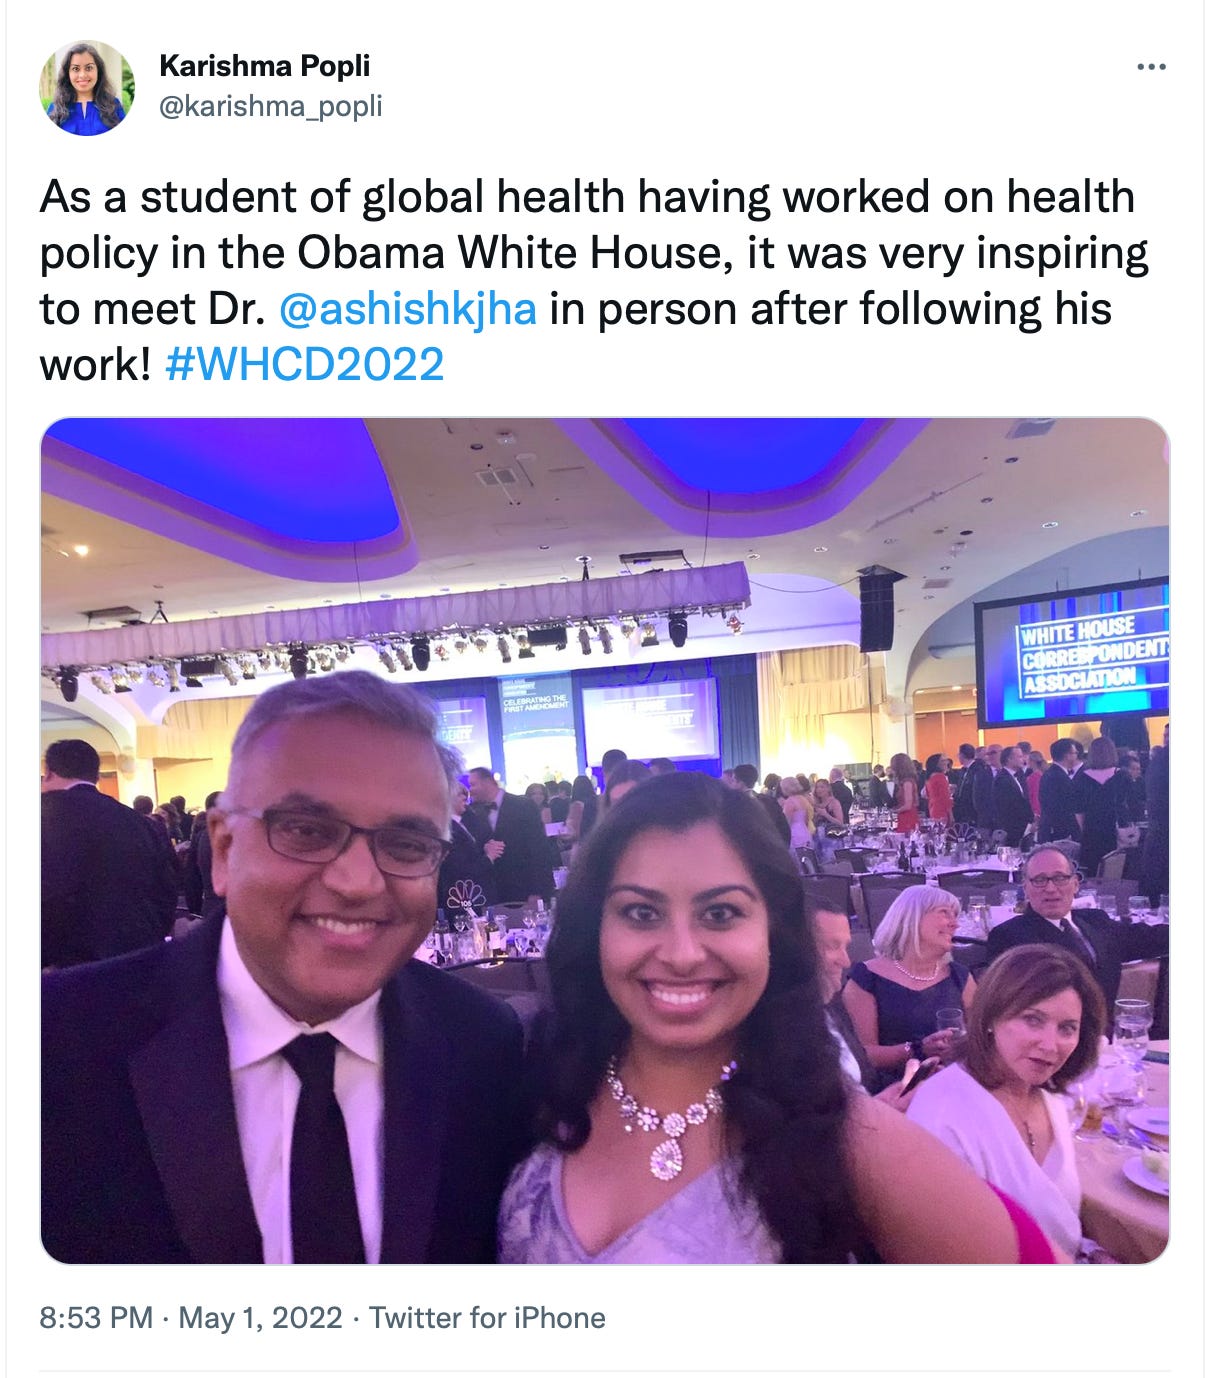Open the Karishma Popli display name link
The image size is (1206, 1378).
(264, 66)
